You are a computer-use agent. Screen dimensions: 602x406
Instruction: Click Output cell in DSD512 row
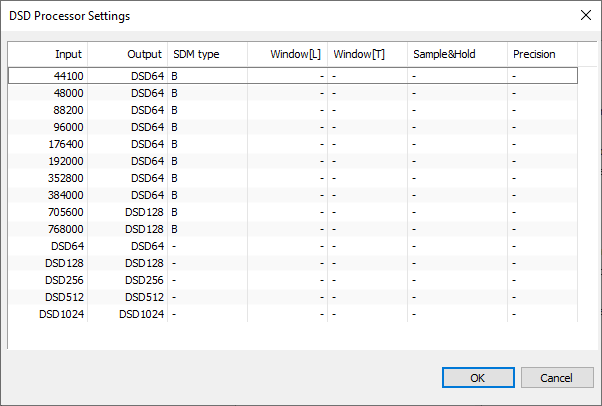point(127,297)
